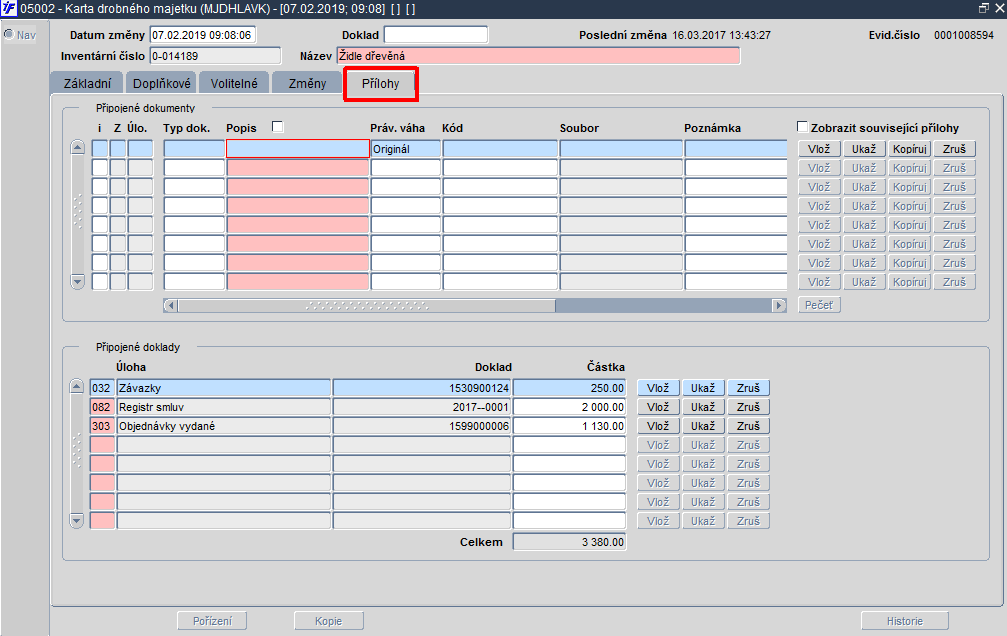Click left arrow of documents horizontal scrollbar
The image size is (1007, 636).
click(170, 305)
